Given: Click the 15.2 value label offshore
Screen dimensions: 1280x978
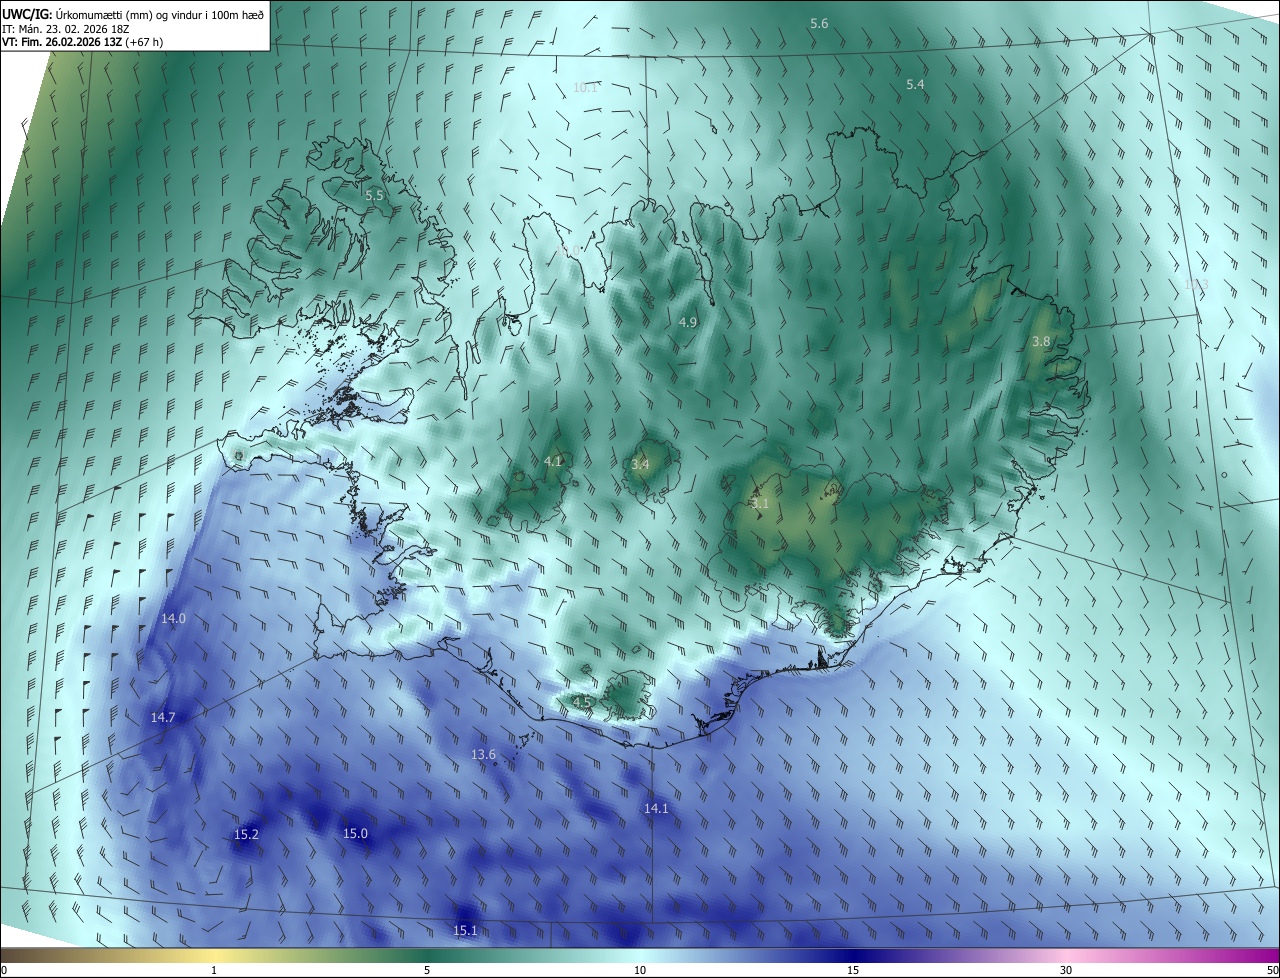Looking at the screenshot, I should tap(246, 834).
